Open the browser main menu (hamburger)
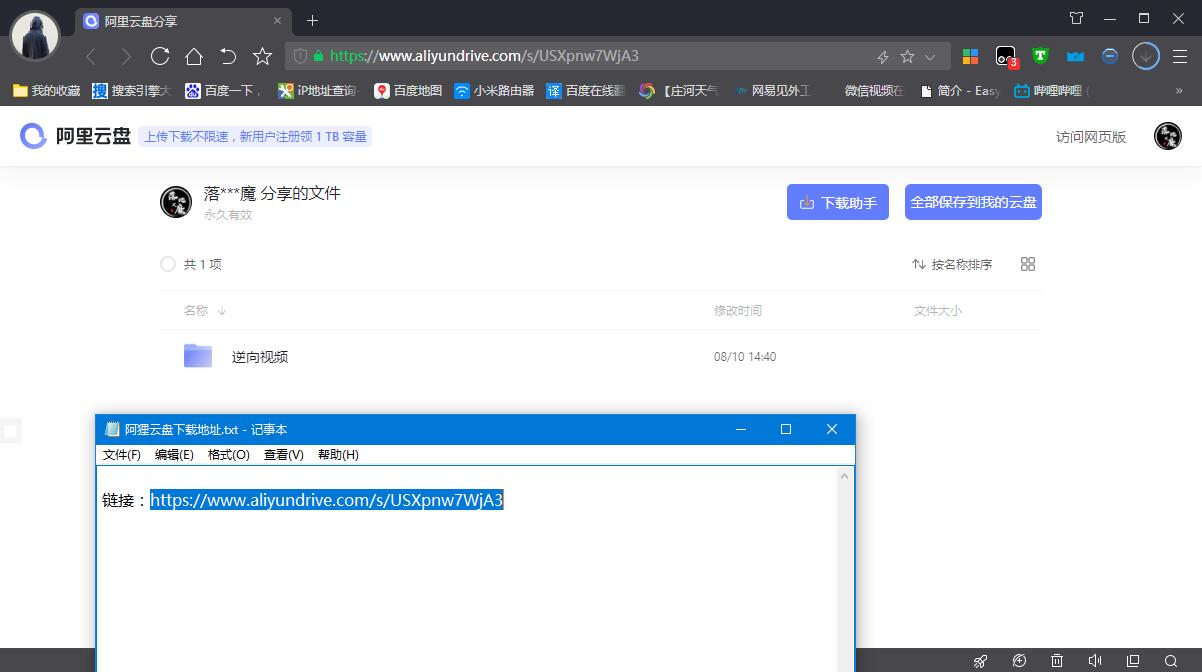This screenshot has height=672, width=1202. coord(1179,56)
